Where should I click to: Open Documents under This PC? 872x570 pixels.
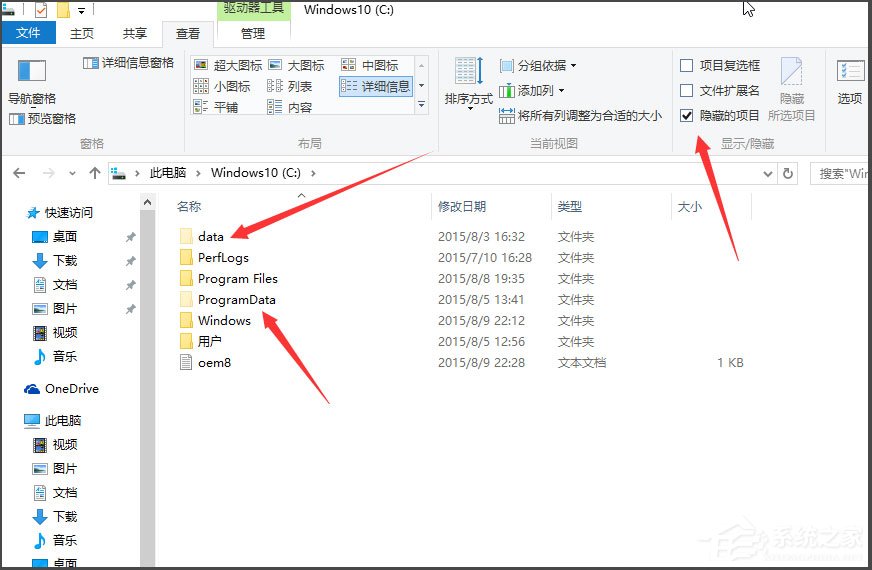point(54,492)
